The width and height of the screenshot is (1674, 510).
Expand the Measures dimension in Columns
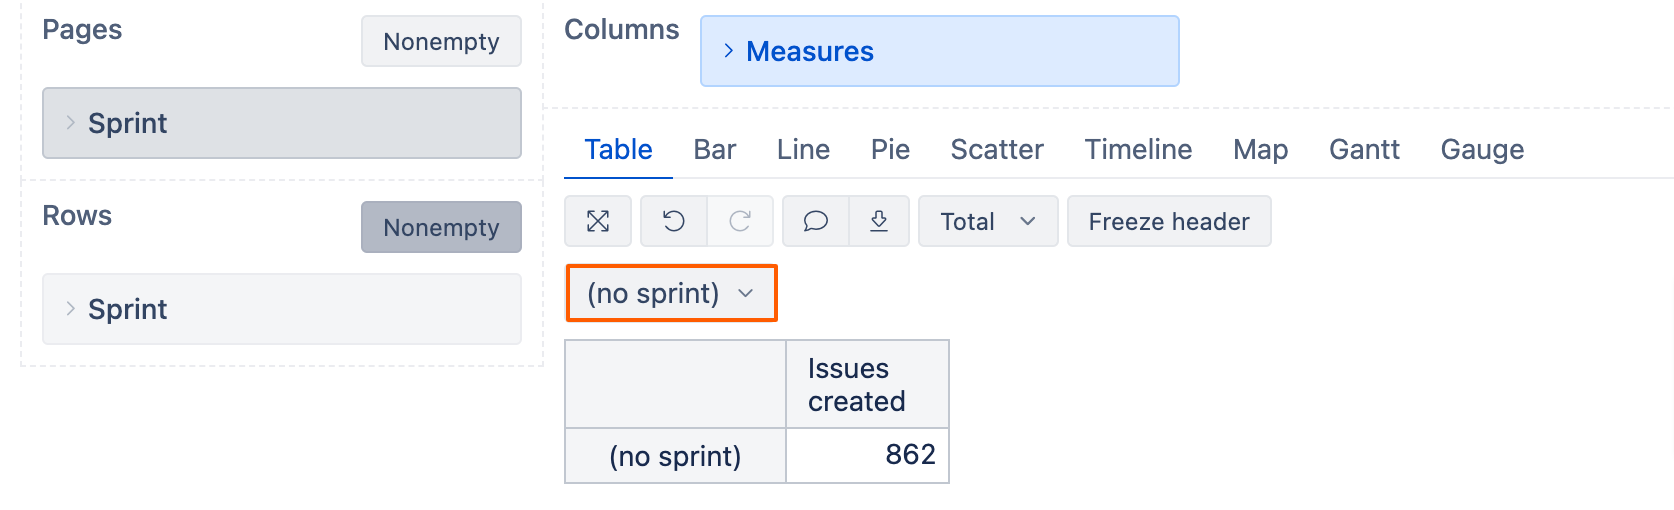tap(939, 51)
